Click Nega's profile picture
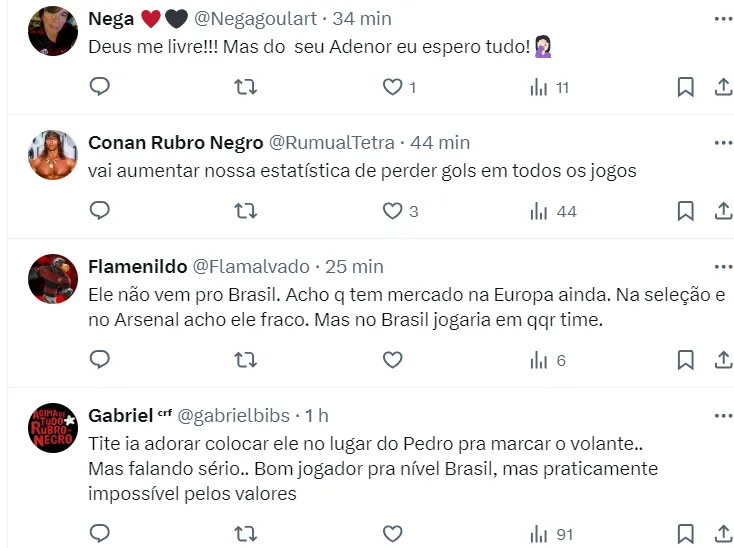Image resolution: width=734 pixels, height=548 pixels. click(x=53, y=31)
